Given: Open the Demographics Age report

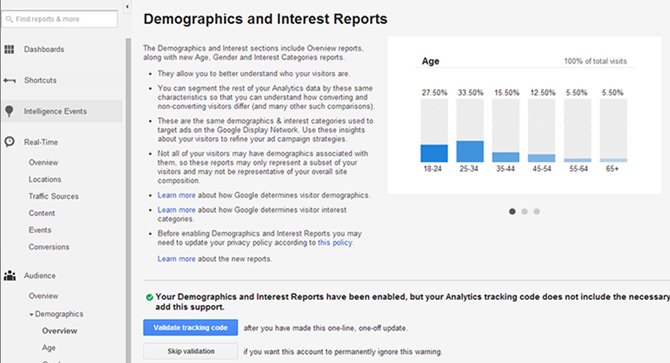Looking at the screenshot, I should pyautogui.click(x=49, y=348).
